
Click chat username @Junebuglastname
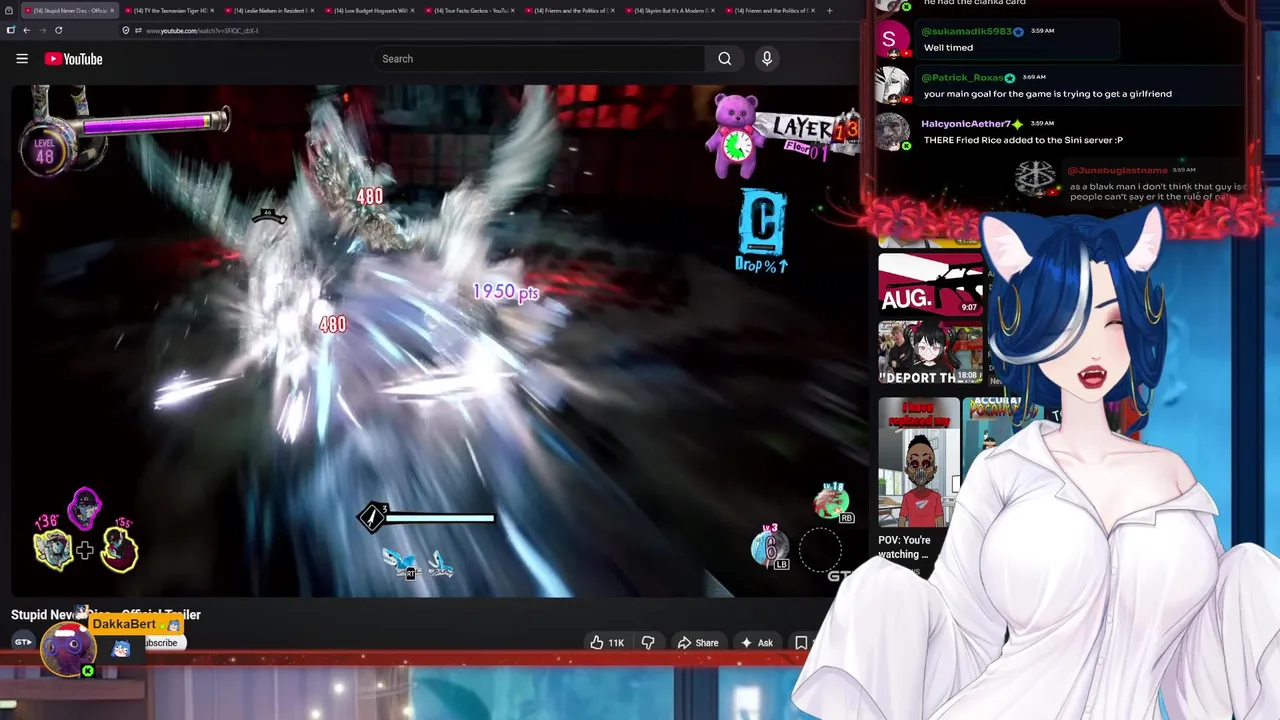pos(1117,171)
